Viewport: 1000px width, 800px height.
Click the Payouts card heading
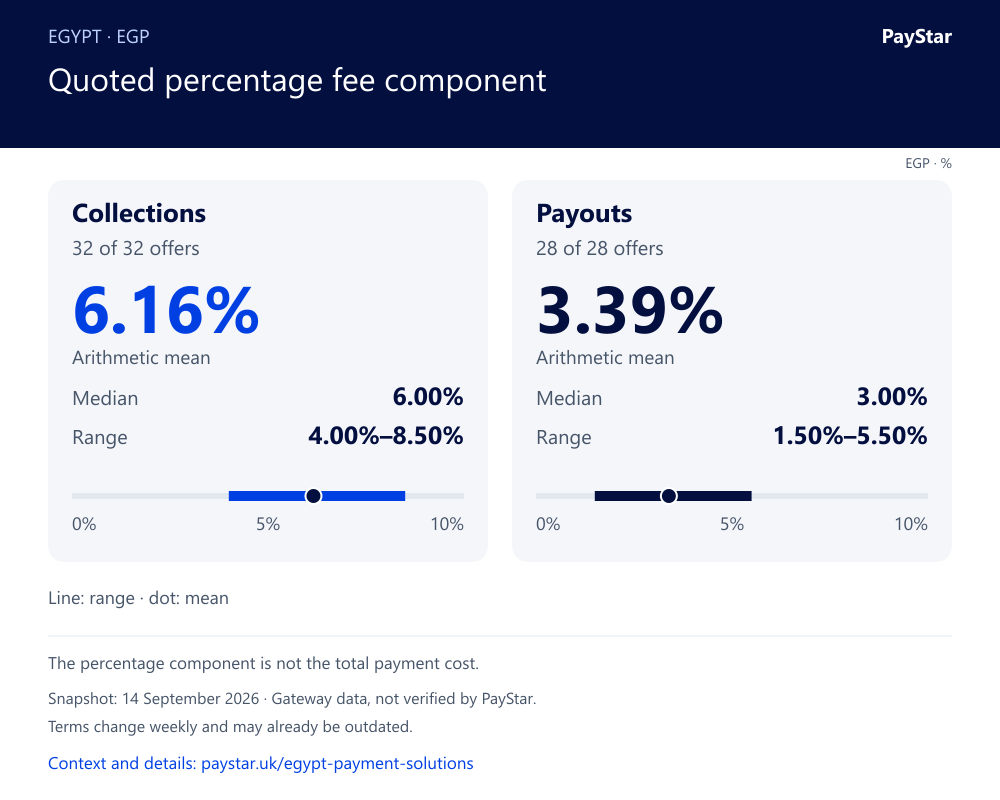584,214
